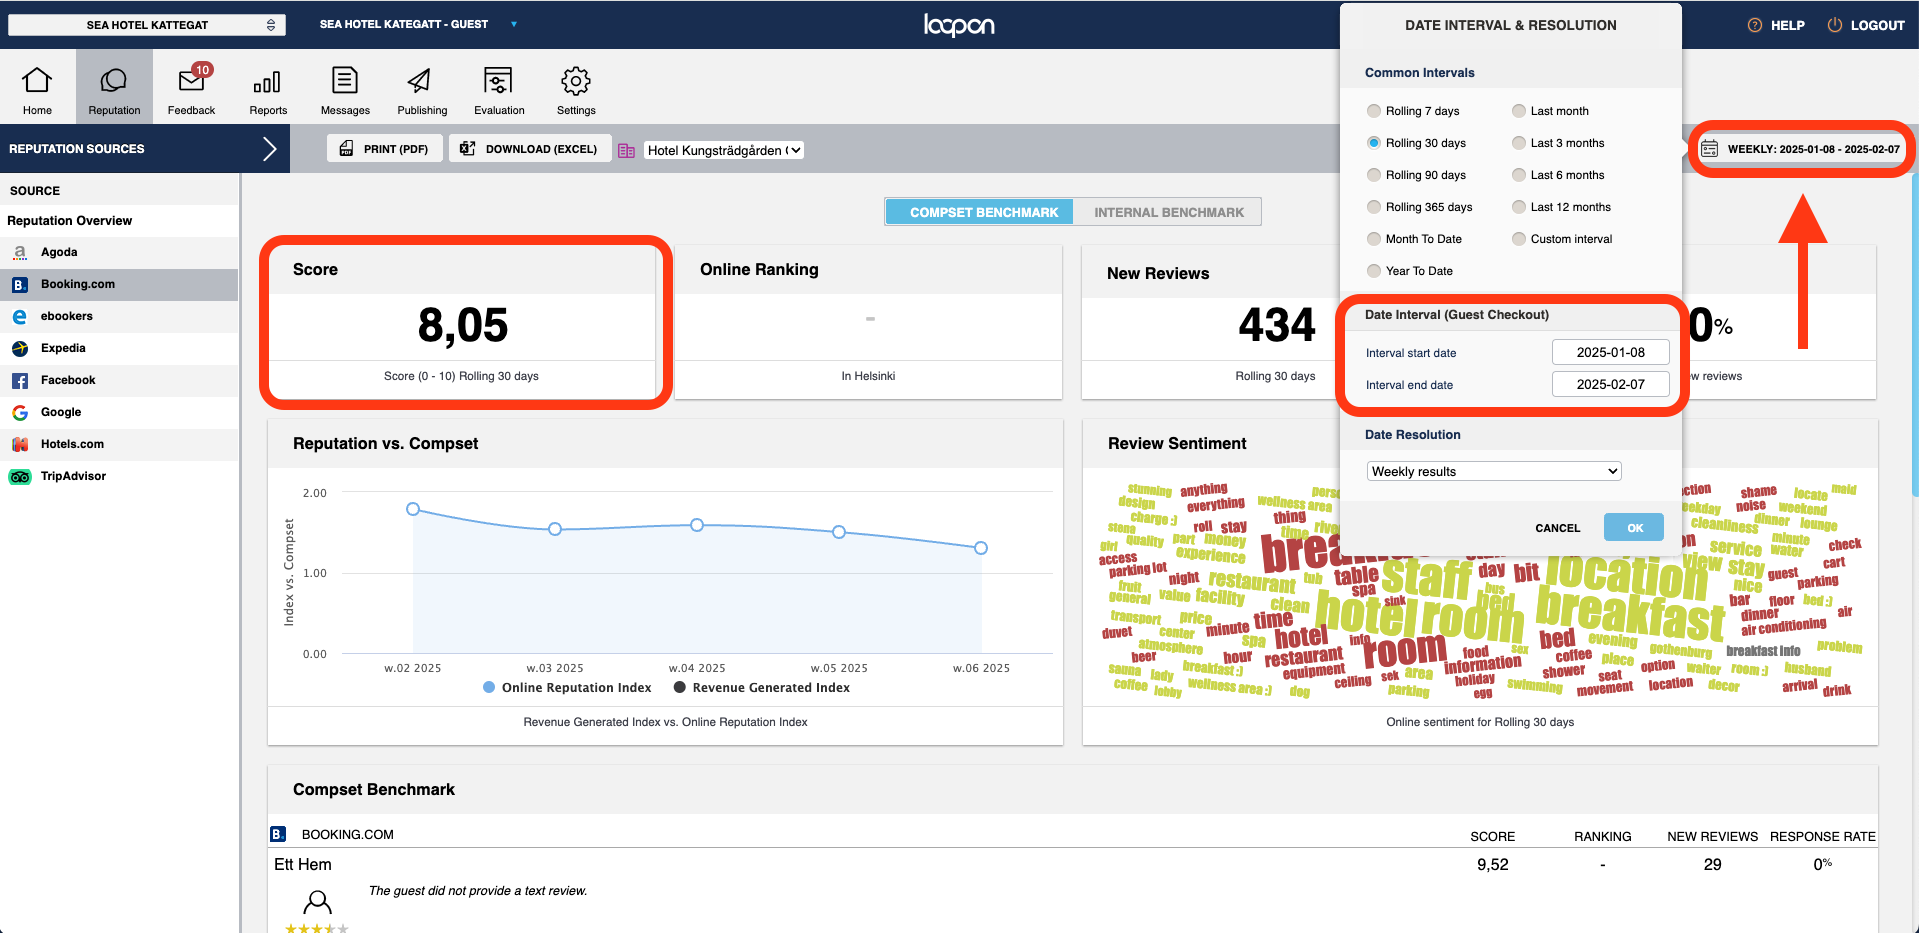Select TripAdvisor source label in sidebar
The height and width of the screenshot is (933, 1919).
tap(73, 476)
